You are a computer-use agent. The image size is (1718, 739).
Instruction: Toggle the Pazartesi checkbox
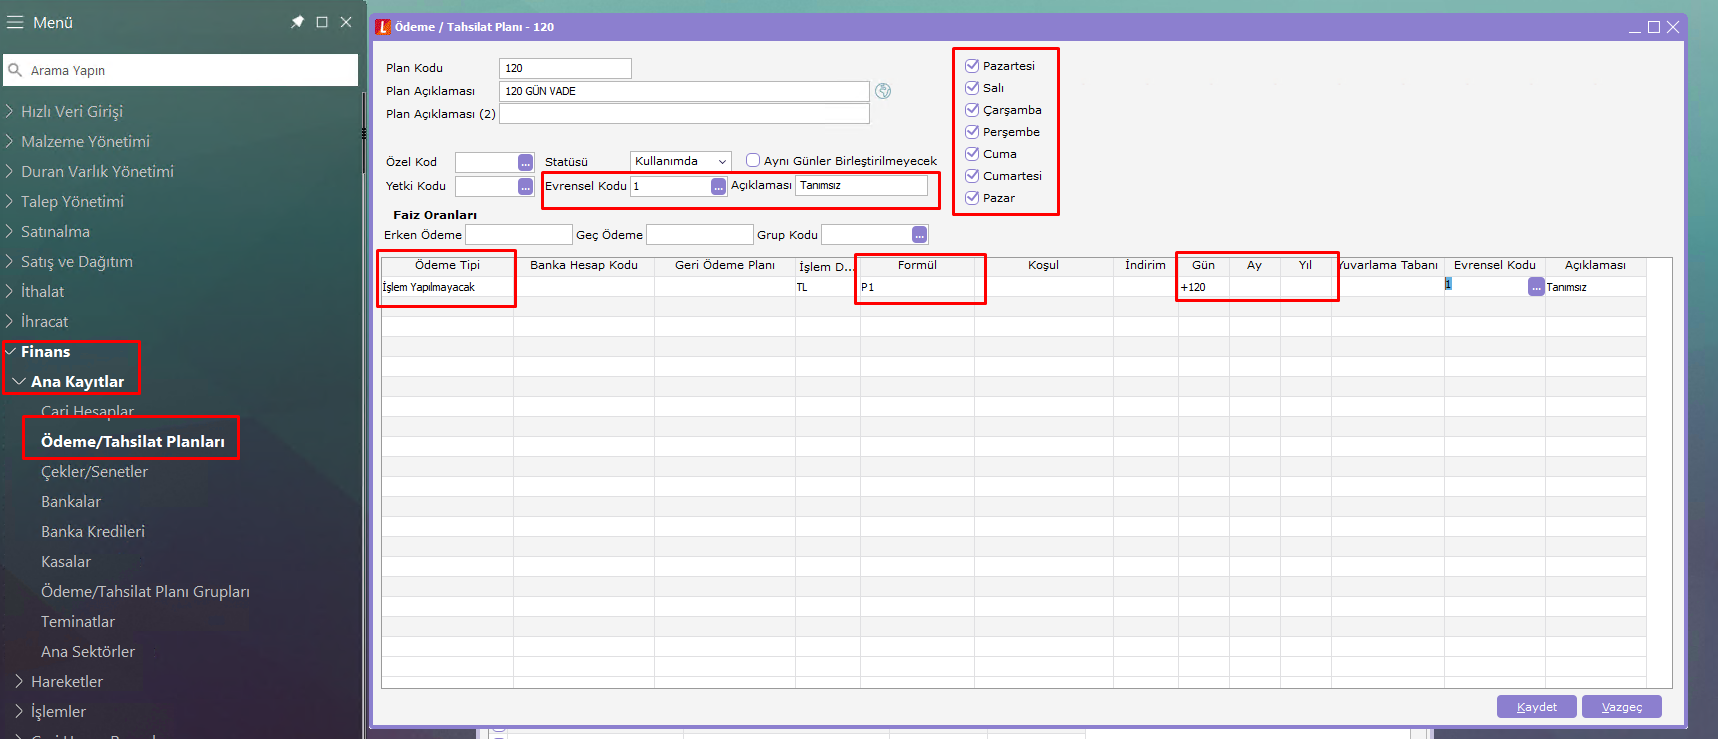click(x=971, y=66)
